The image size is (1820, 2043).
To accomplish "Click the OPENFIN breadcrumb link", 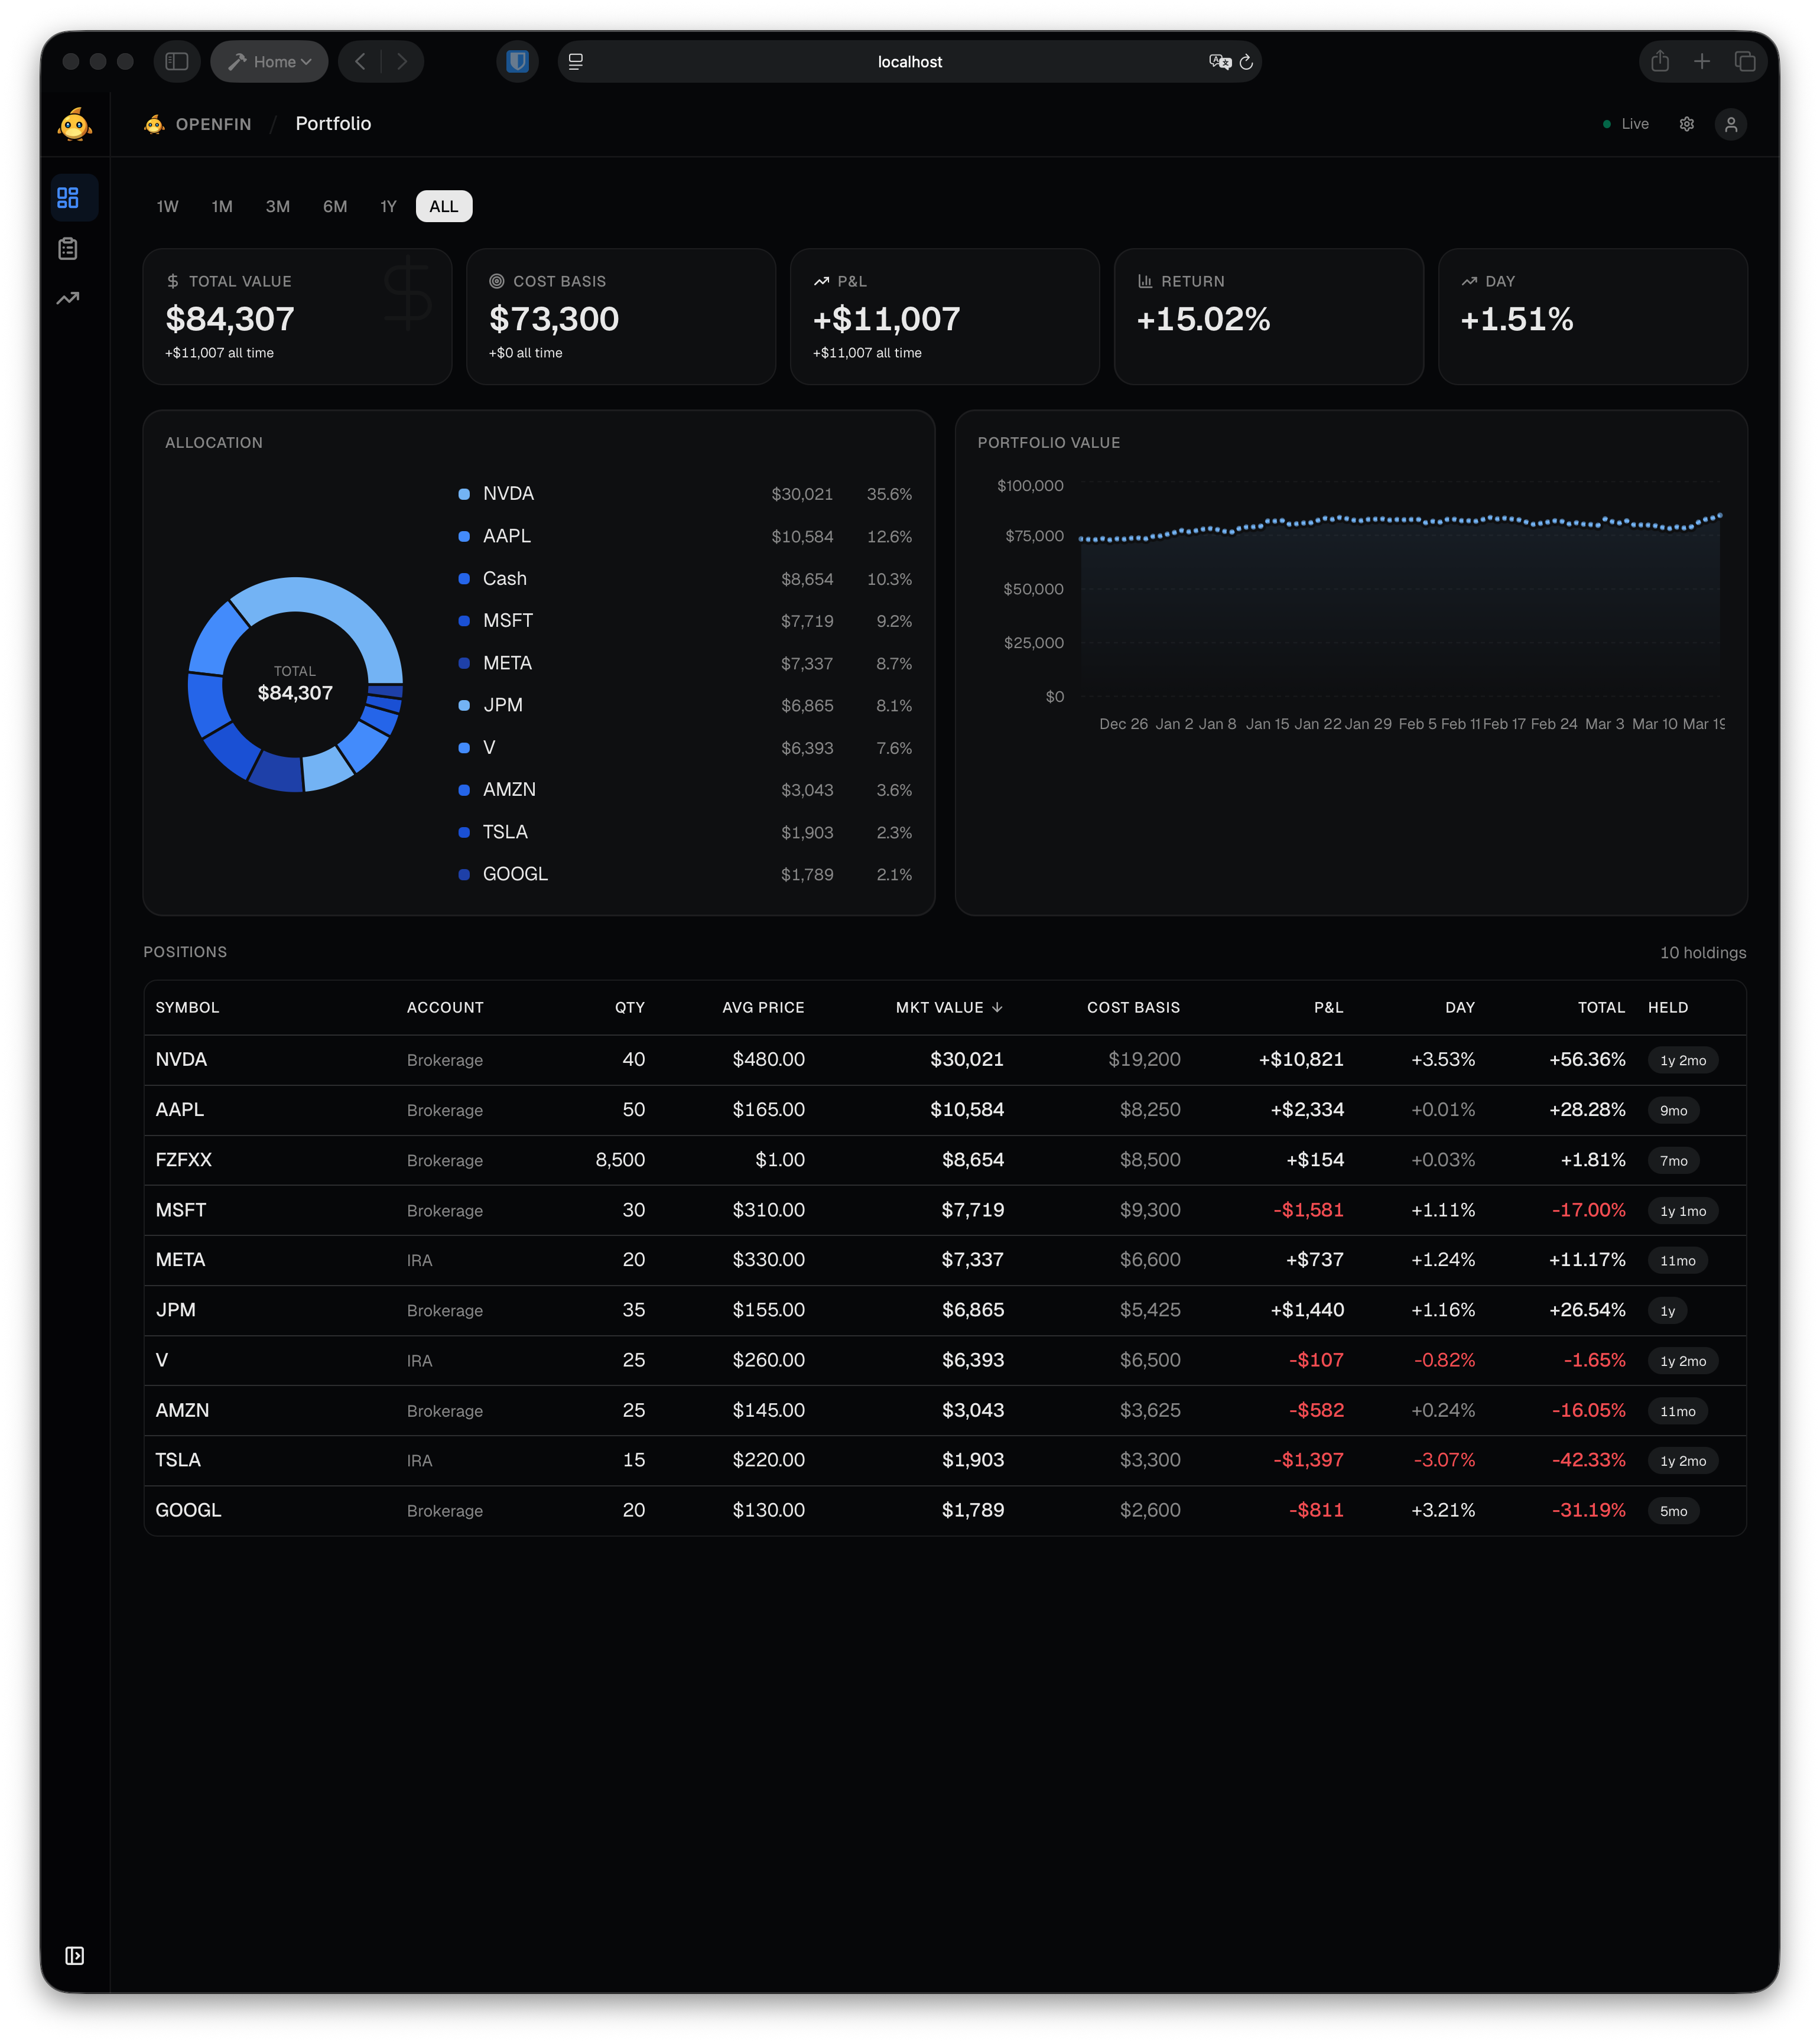I will [214, 124].
